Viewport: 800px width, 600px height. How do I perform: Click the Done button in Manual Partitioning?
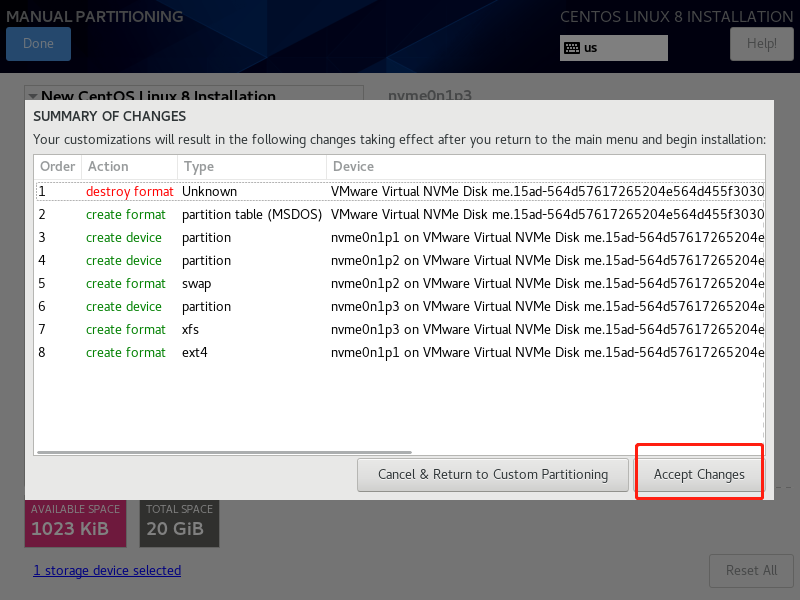(38, 44)
